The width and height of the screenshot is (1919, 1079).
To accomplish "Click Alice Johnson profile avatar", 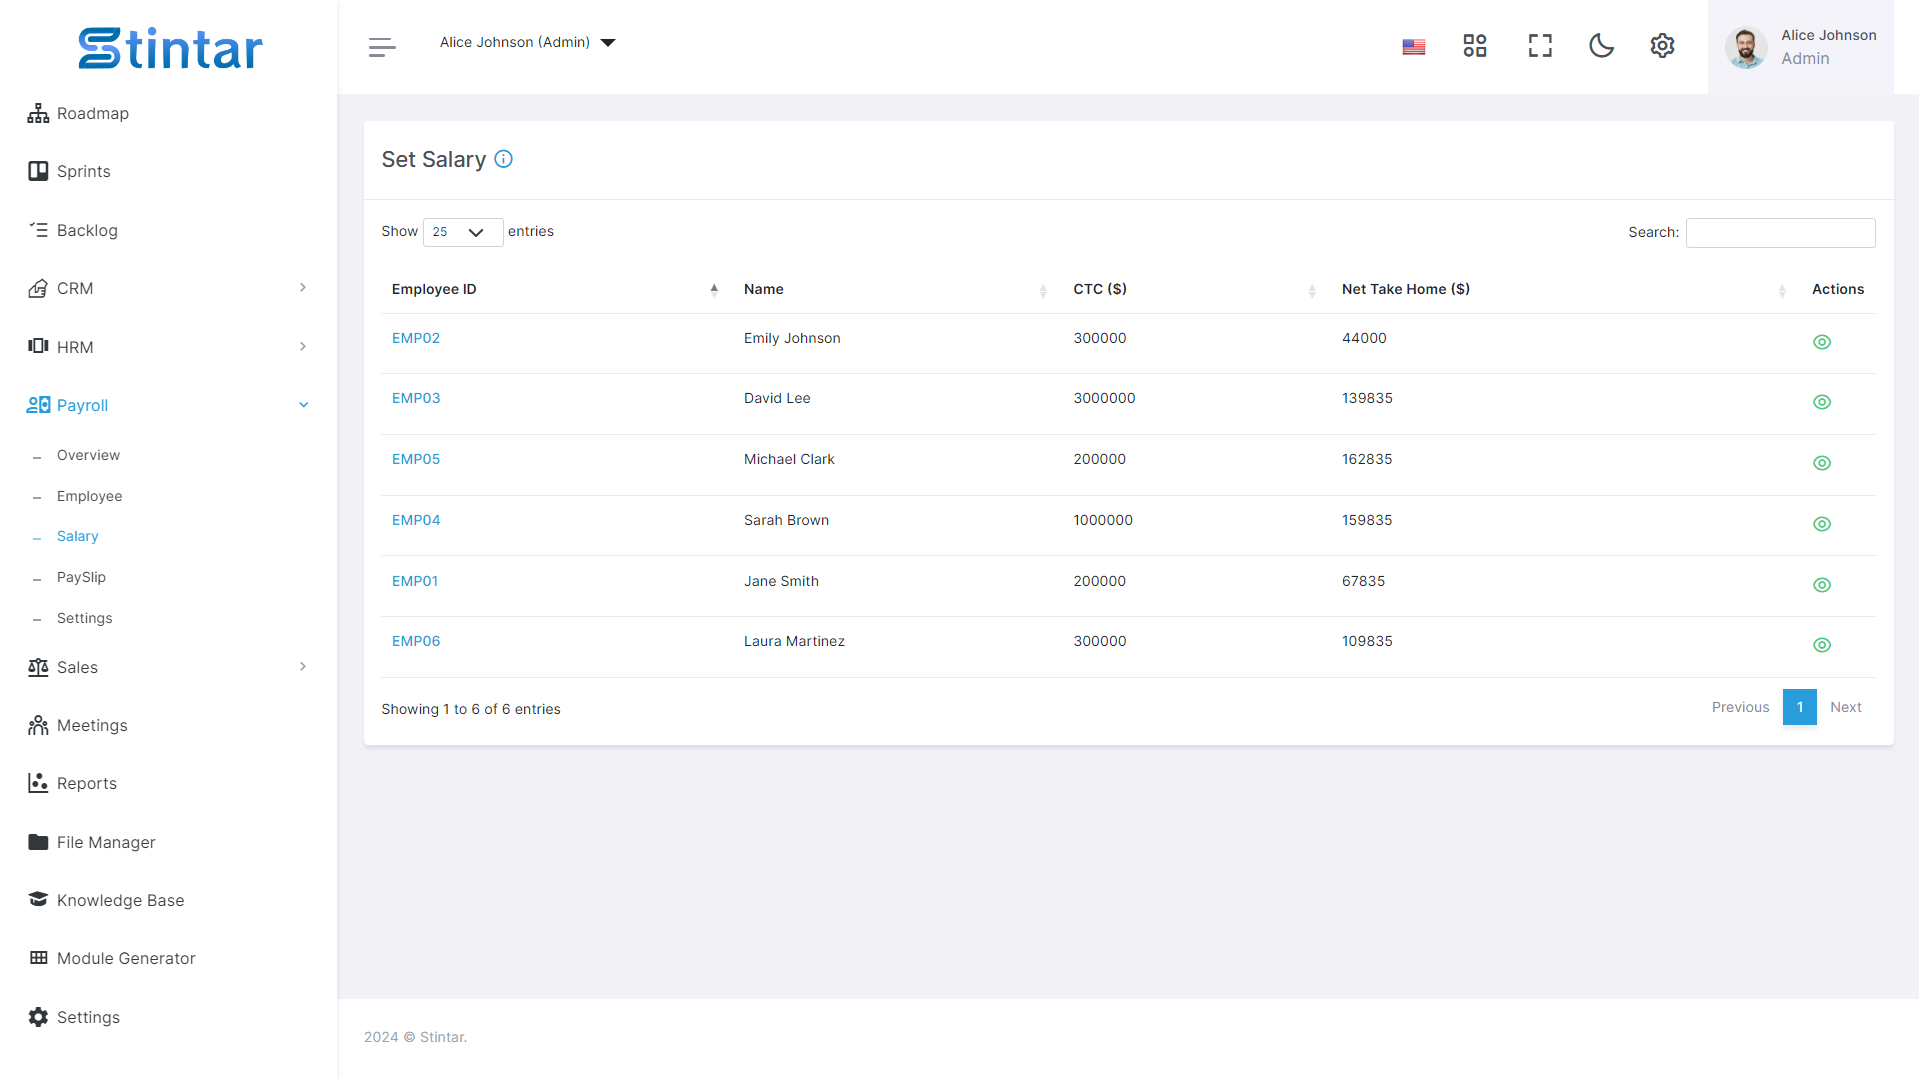I will (1746, 47).
